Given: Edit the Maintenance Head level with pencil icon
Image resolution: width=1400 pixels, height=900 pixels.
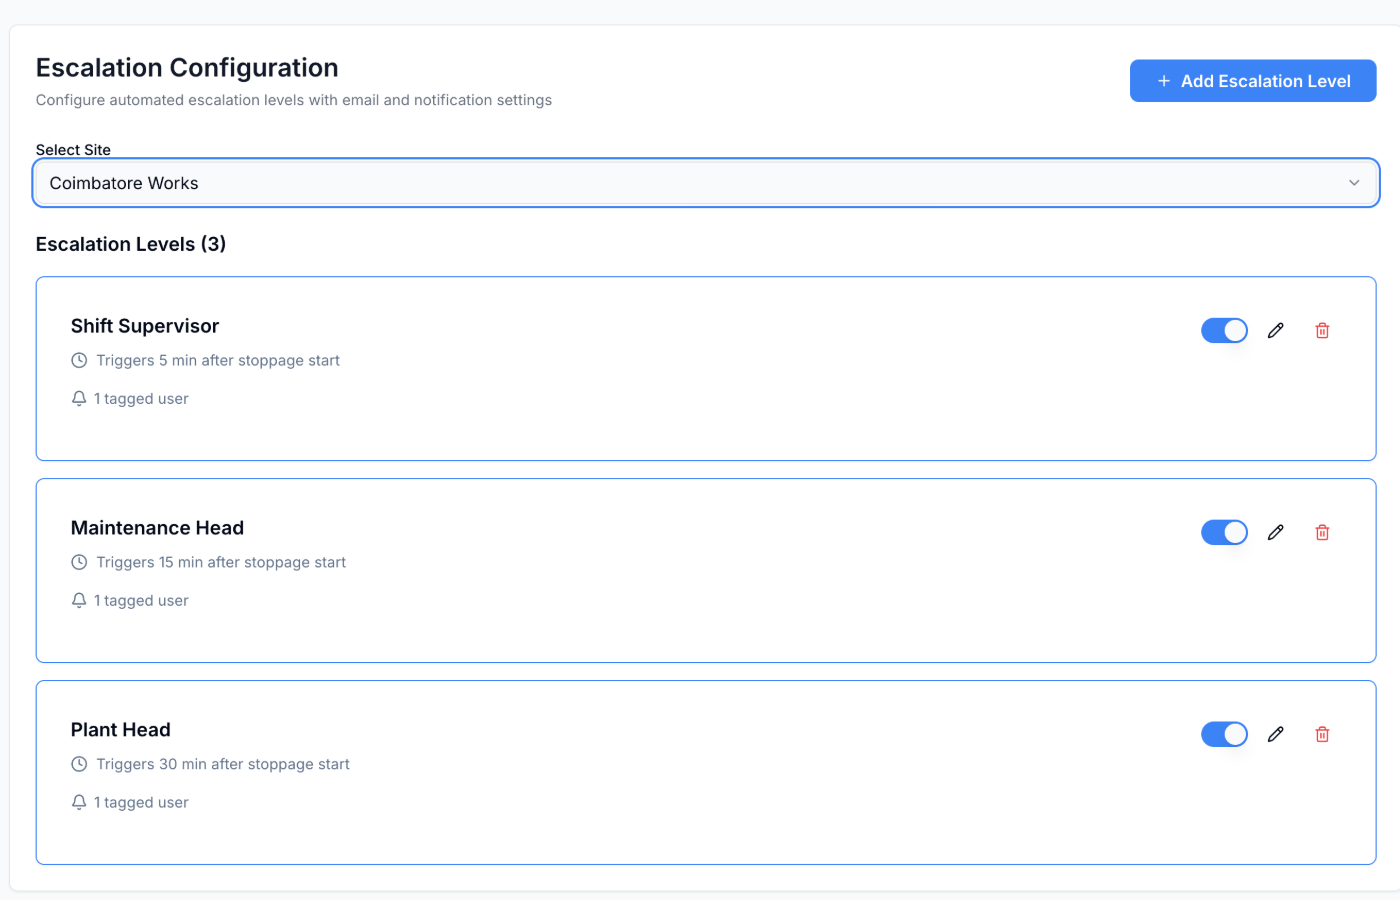Looking at the screenshot, I should point(1275,532).
